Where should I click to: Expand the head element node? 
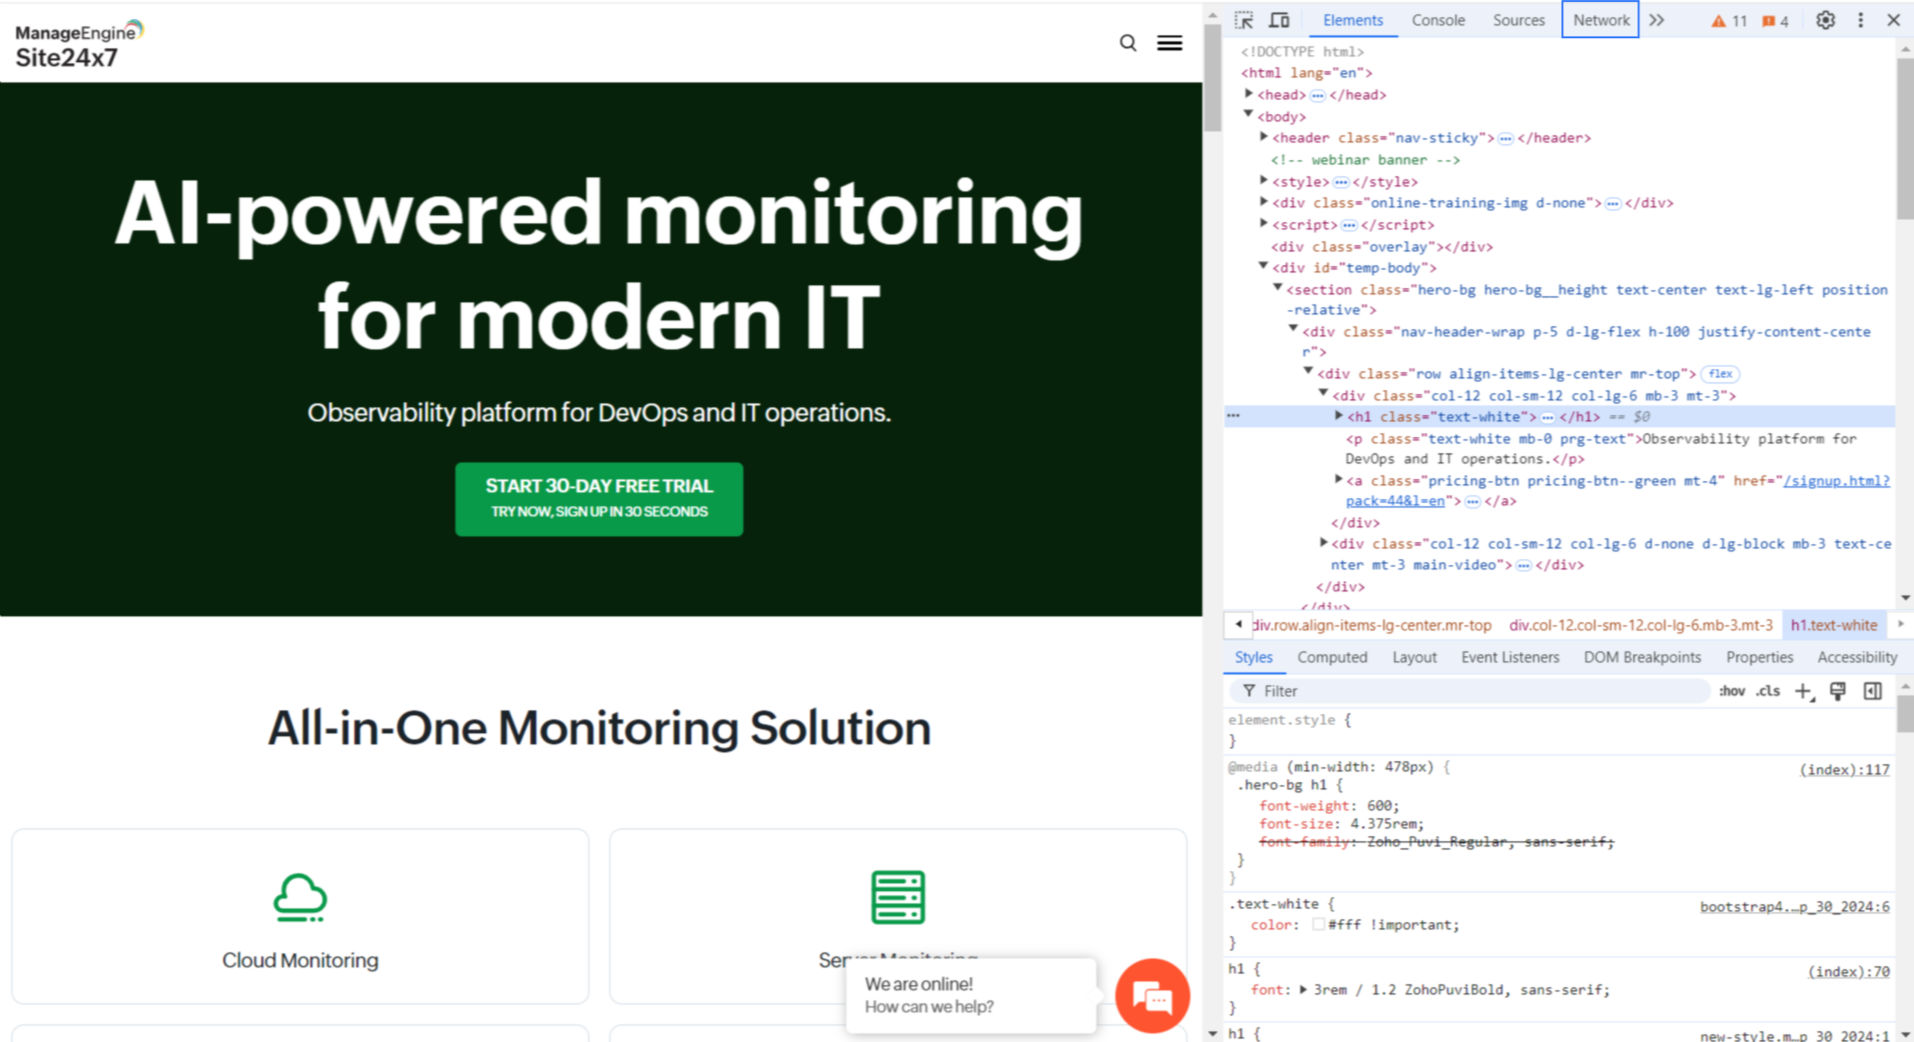(1249, 94)
